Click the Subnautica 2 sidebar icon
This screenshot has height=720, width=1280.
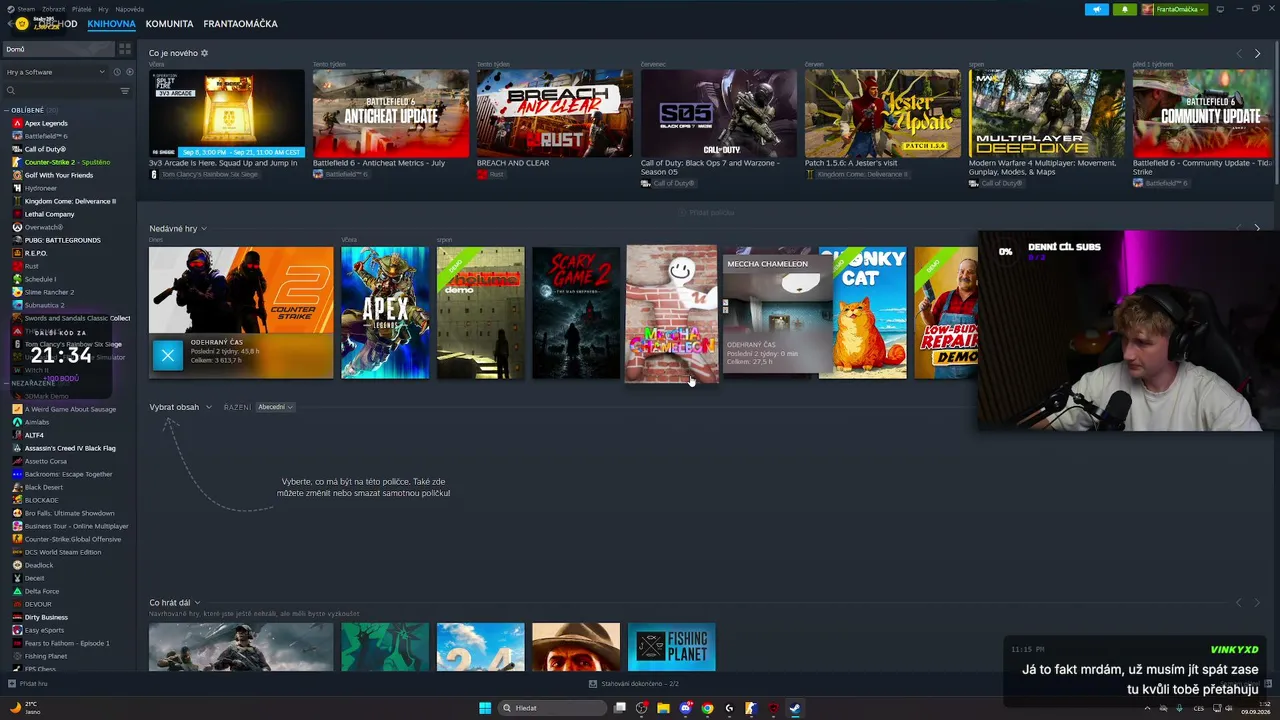click(17, 305)
